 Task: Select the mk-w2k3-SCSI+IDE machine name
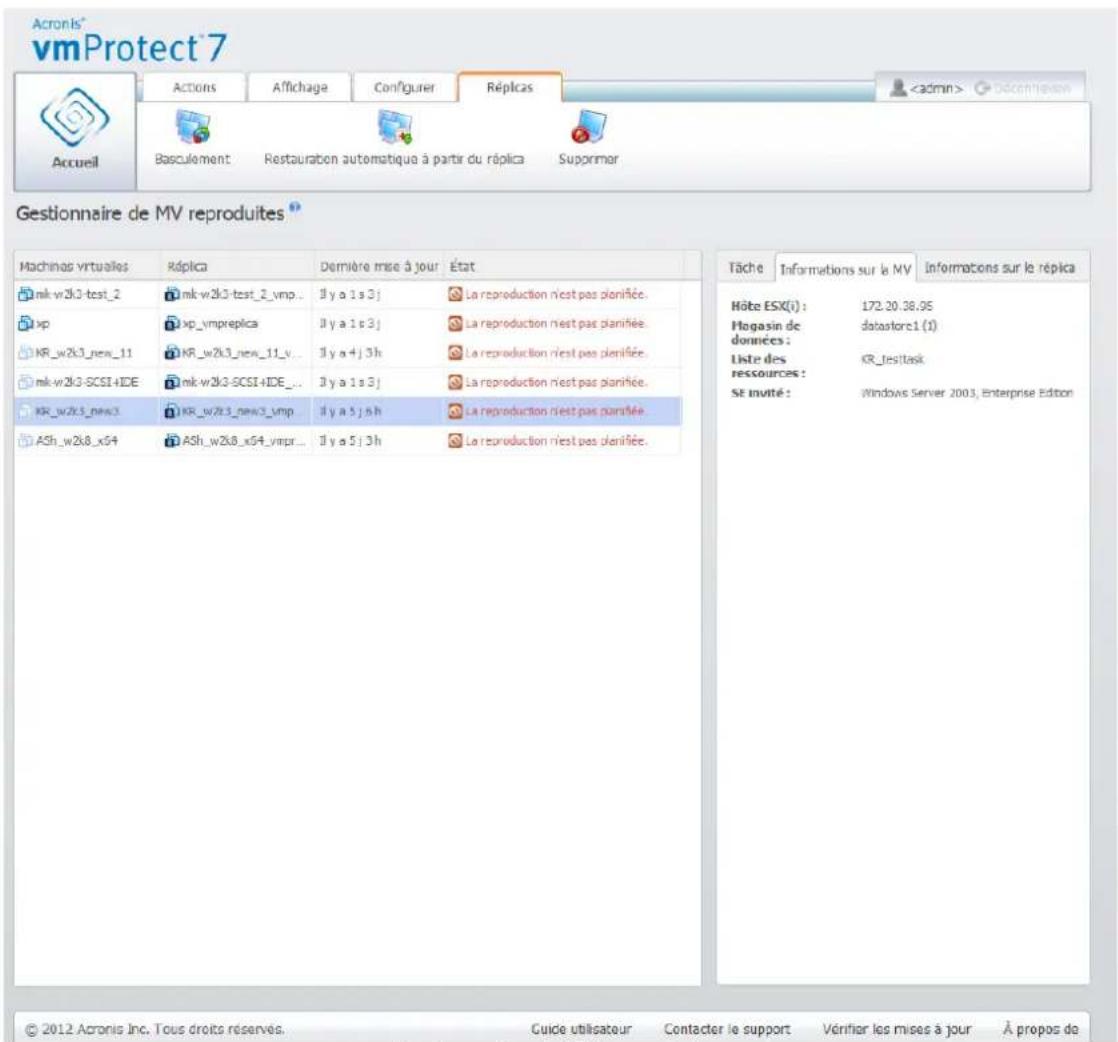(87, 382)
